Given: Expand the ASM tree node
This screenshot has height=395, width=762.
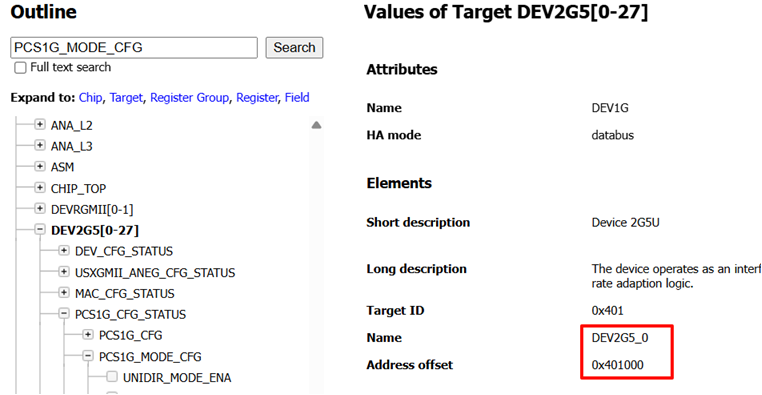Looking at the screenshot, I should tap(40, 167).
